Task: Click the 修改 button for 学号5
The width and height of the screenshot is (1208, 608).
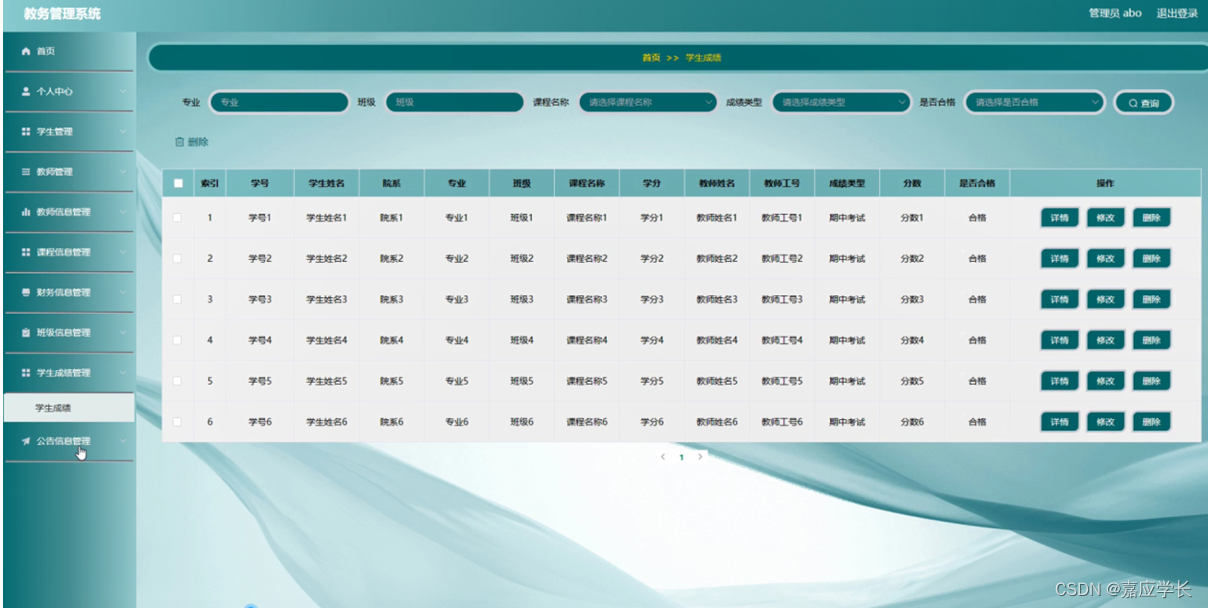Action: coord(1105,381)
